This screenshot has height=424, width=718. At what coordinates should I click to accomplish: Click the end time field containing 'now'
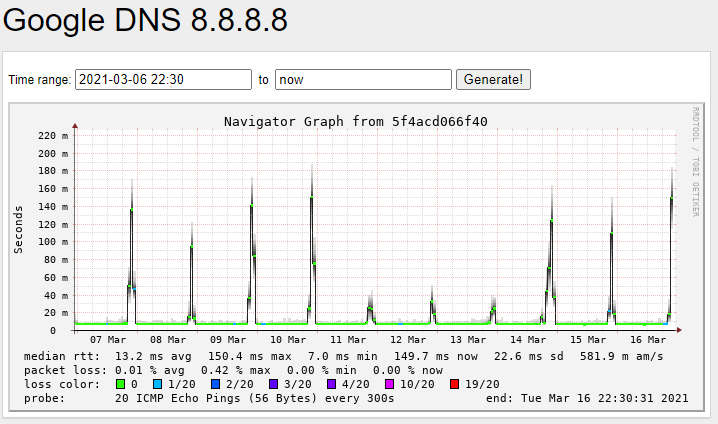(363, 80)
